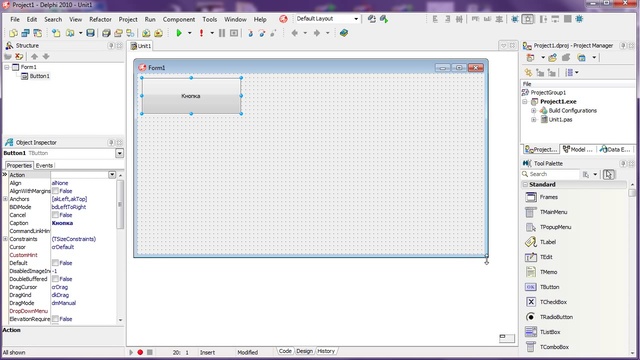Switch to the History tab

(x=326, y=351)
